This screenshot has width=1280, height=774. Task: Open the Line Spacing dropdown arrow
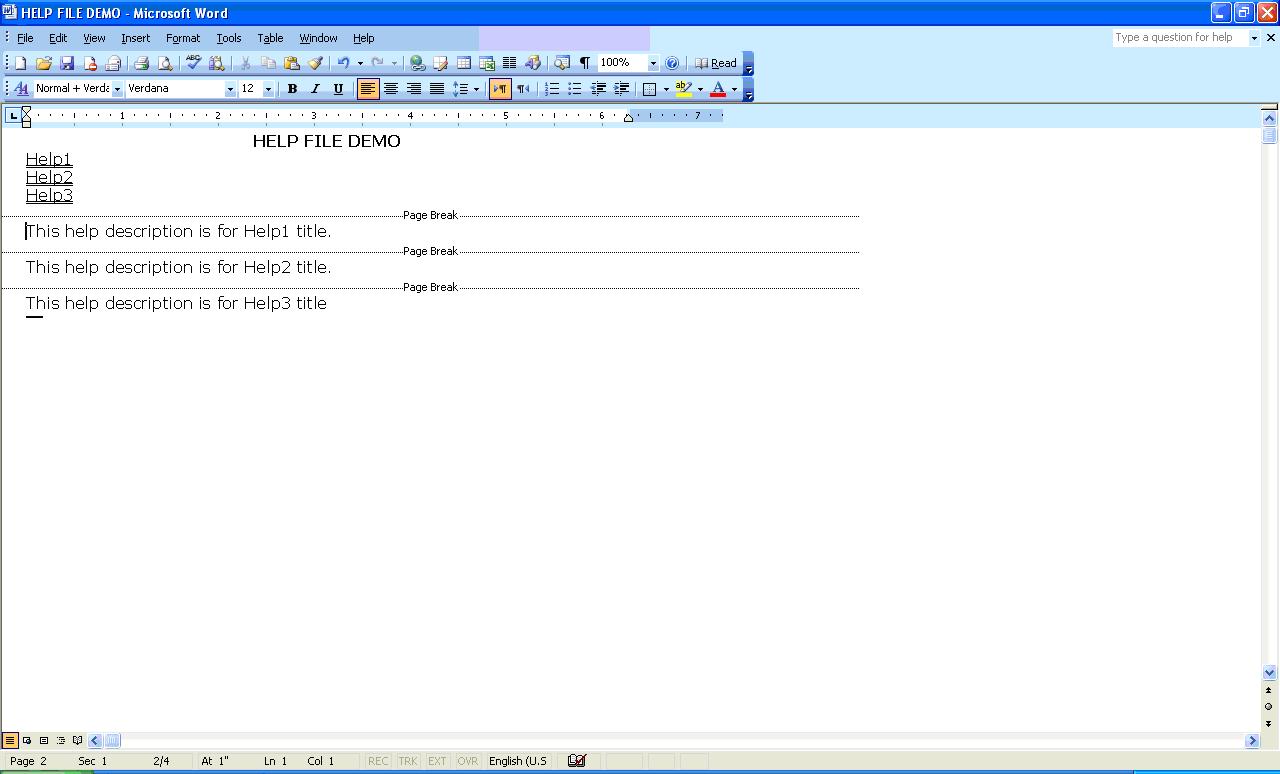(476, 89)
